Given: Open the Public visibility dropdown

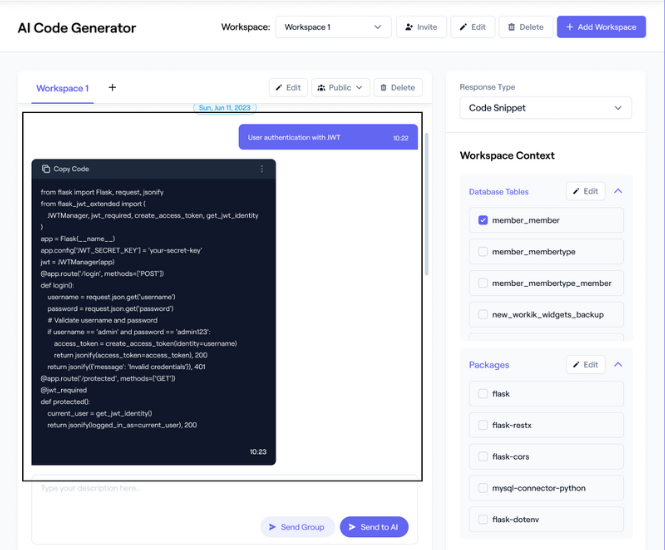Looking at the screenshot, I should (341, 88).
